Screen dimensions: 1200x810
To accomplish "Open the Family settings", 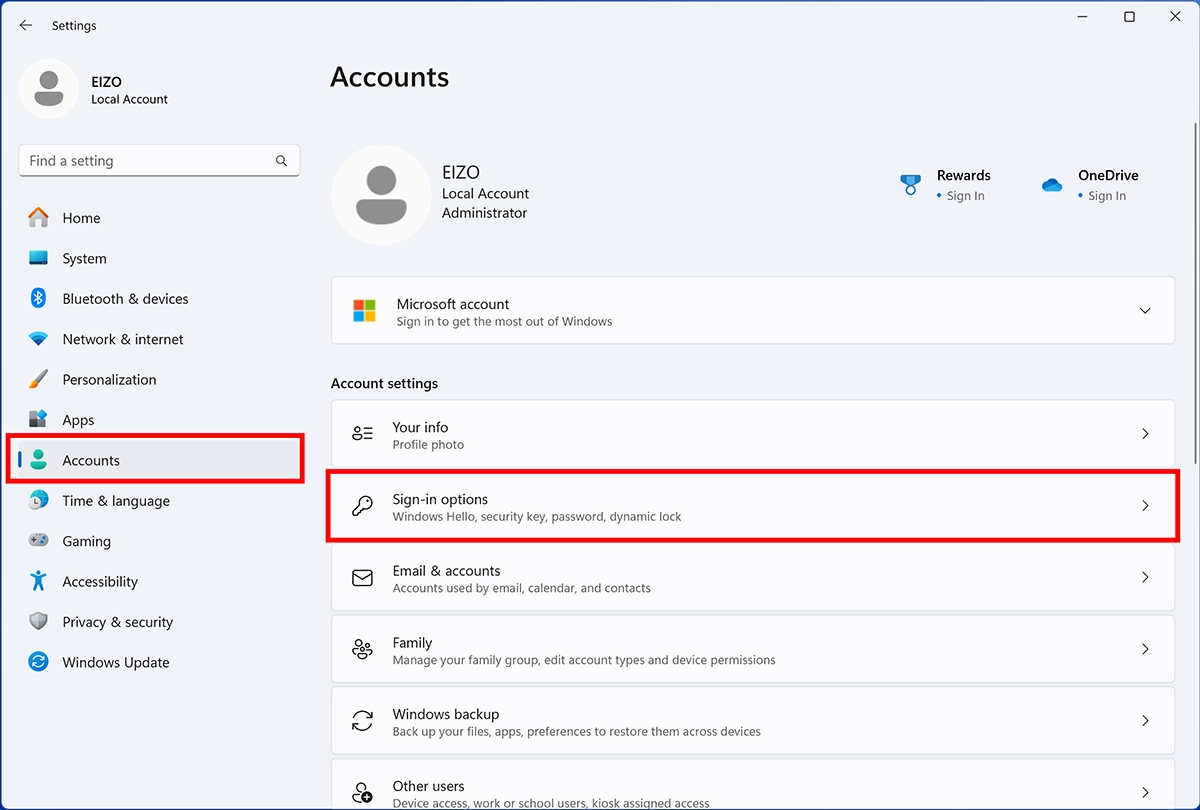I will 753,650.
